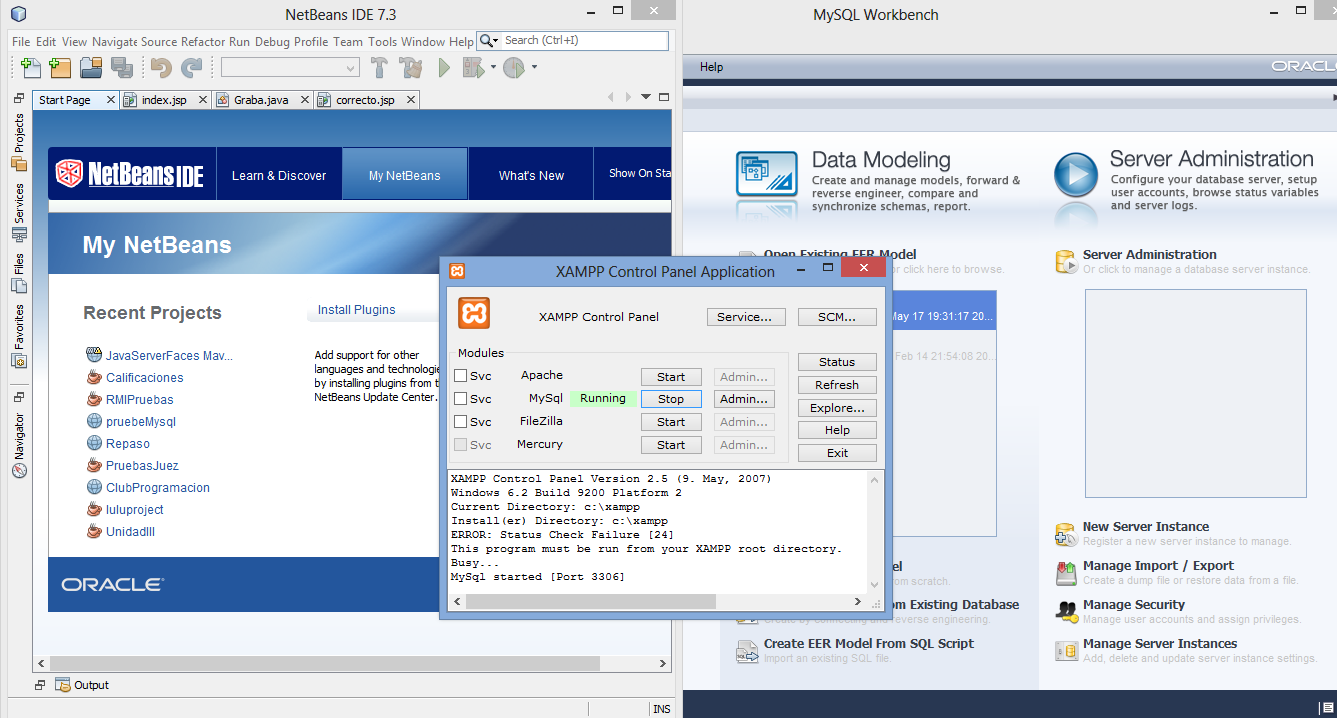Click the Explore... button in XAMPP panel

point(837,408)
